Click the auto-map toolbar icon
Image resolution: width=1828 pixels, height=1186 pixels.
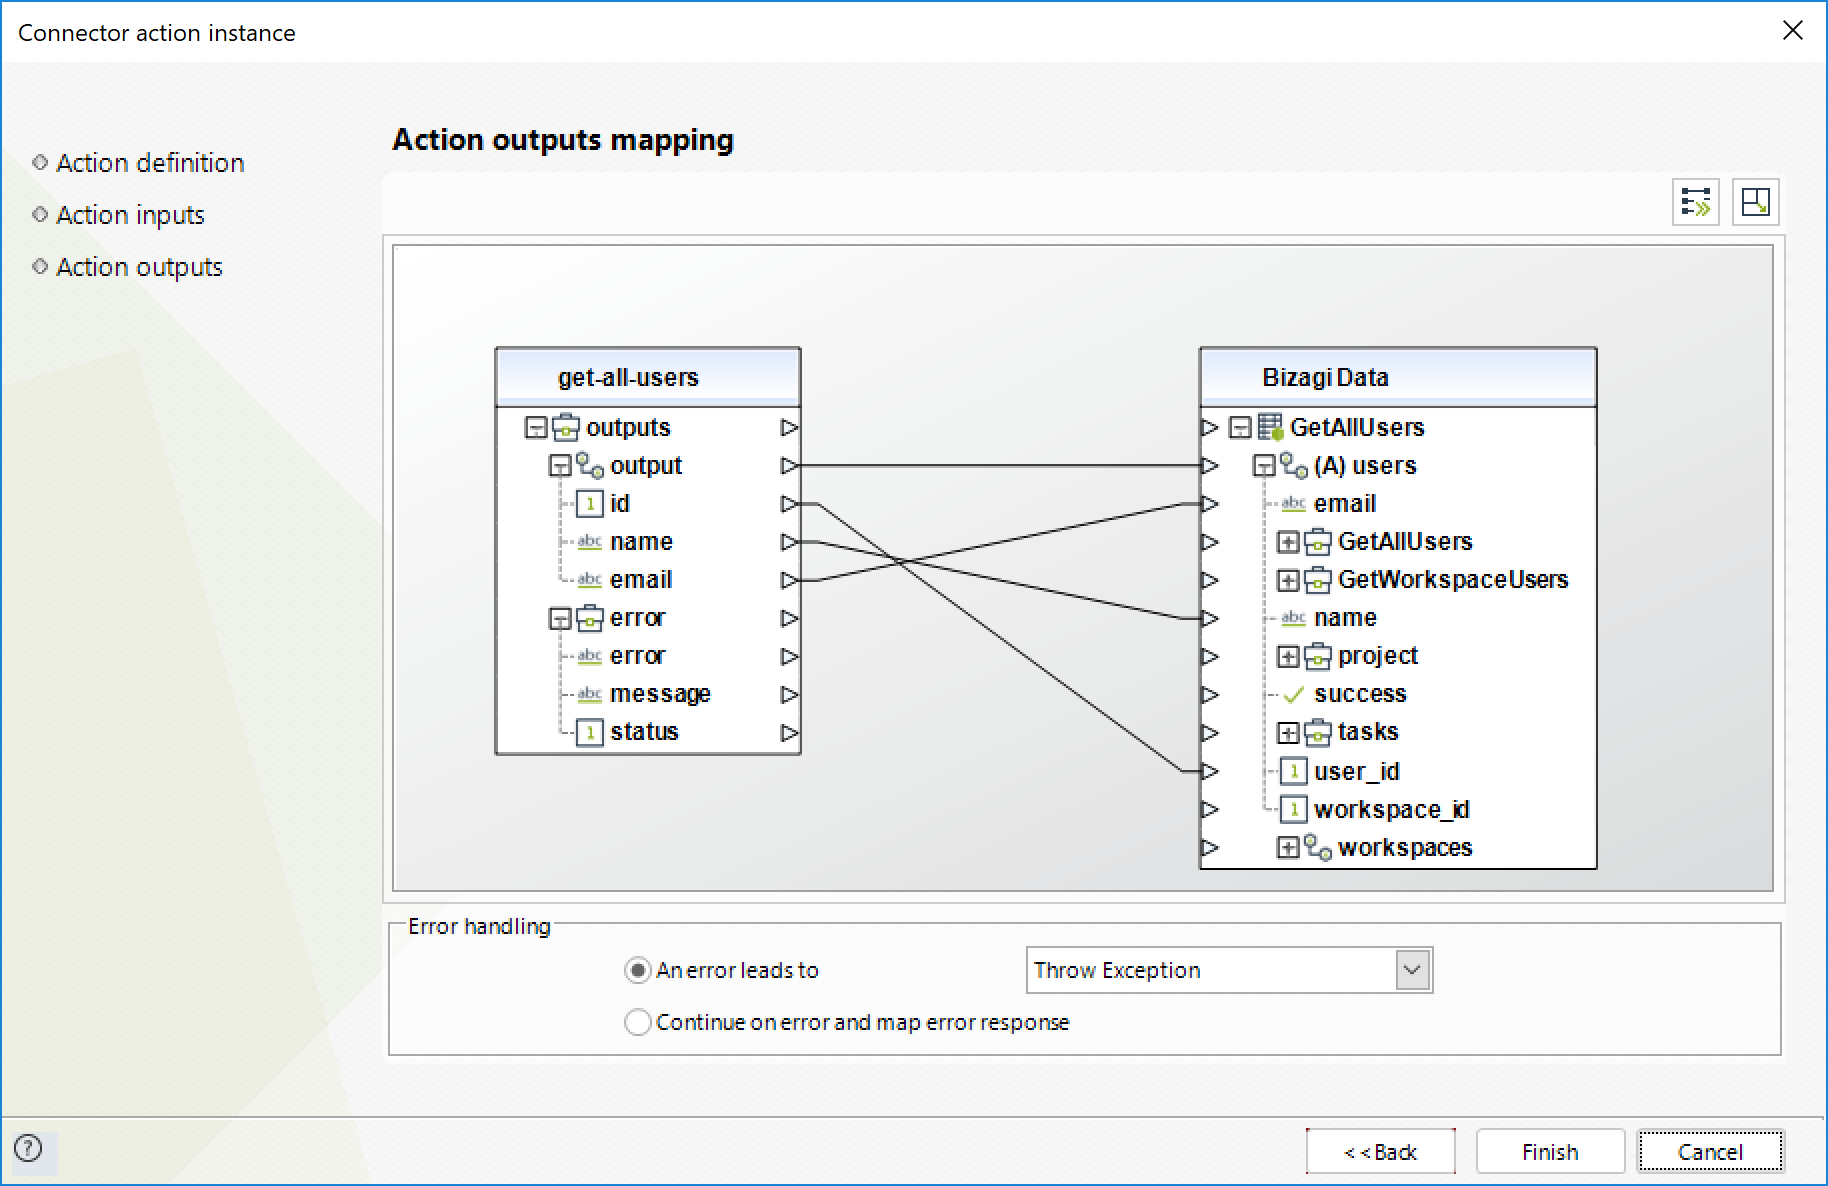pyautogui.click(x=1696, y=202)
